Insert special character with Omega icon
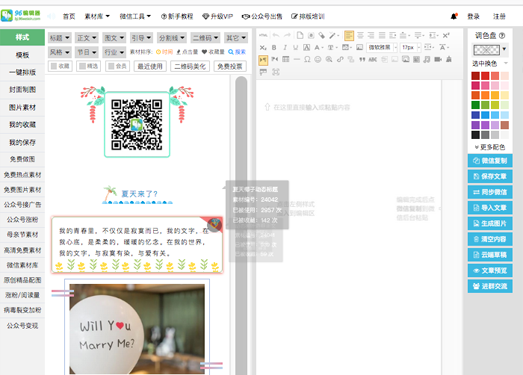Image resolution: width=523 pixels, height=375 pixels. tap(307, 59)
